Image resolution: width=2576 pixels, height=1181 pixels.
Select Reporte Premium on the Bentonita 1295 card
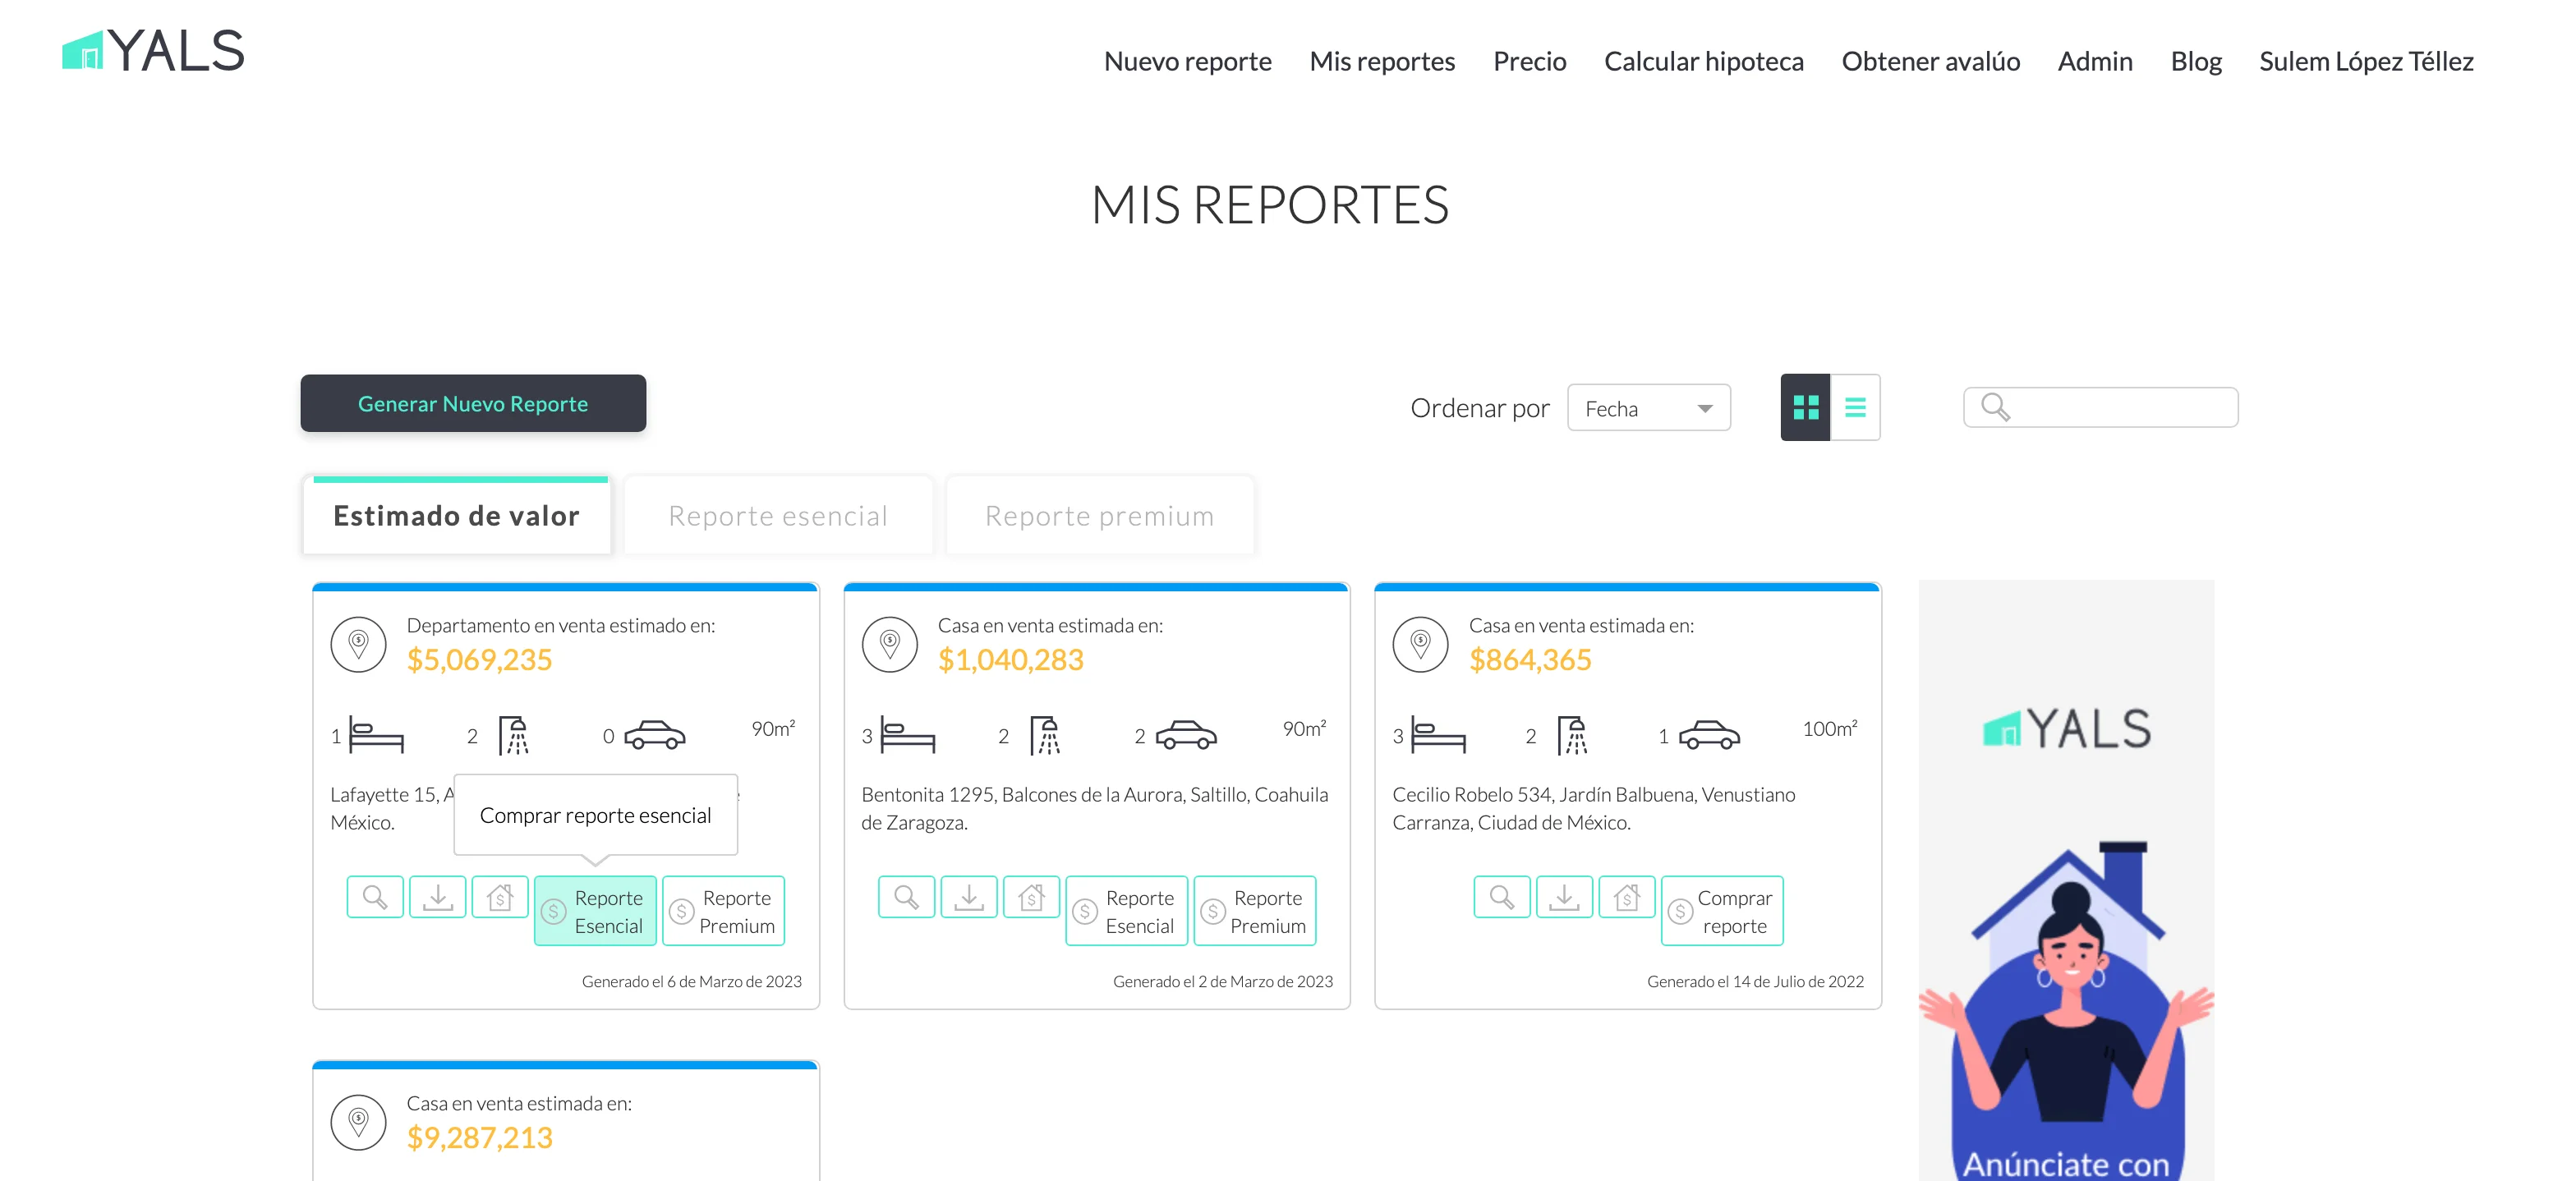click(1255, 910)
